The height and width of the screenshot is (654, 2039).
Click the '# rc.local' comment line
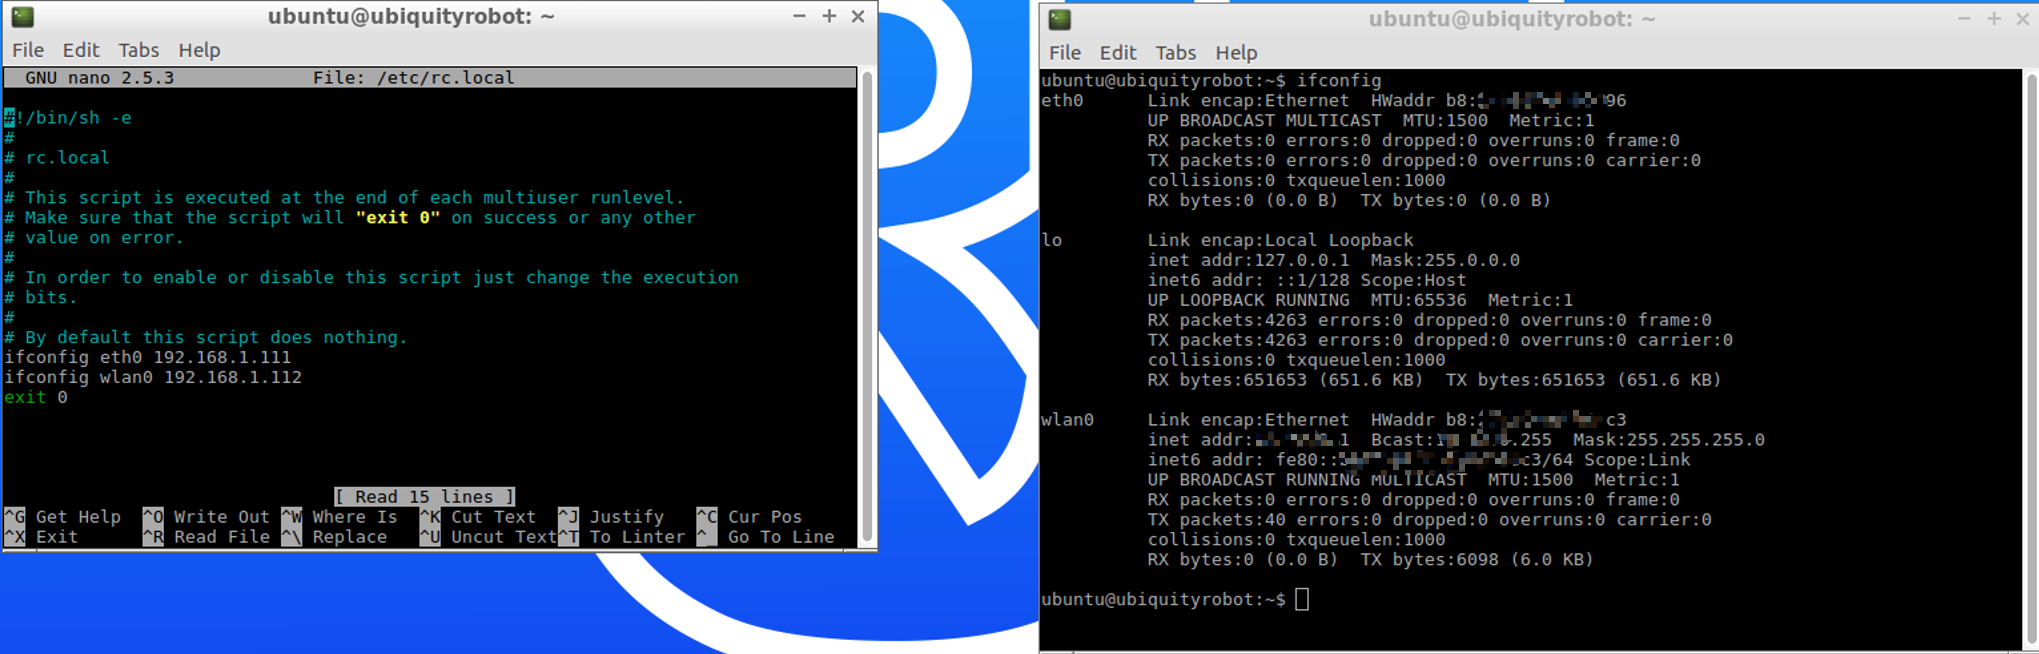(57, 158)
